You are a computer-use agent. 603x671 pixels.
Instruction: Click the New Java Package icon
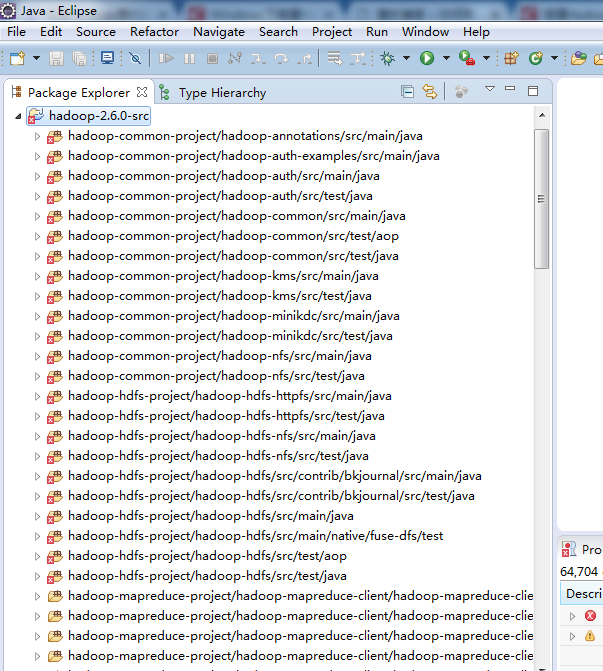click(x=511, y=58)
